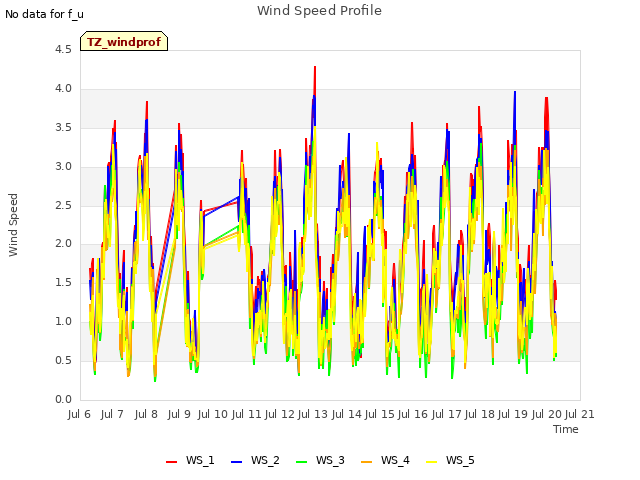Image resolution: width=640 pixels, height=480 pixels.
Task: Click the highest red peak near Jul 13
Action: click(x=315, y=67)
